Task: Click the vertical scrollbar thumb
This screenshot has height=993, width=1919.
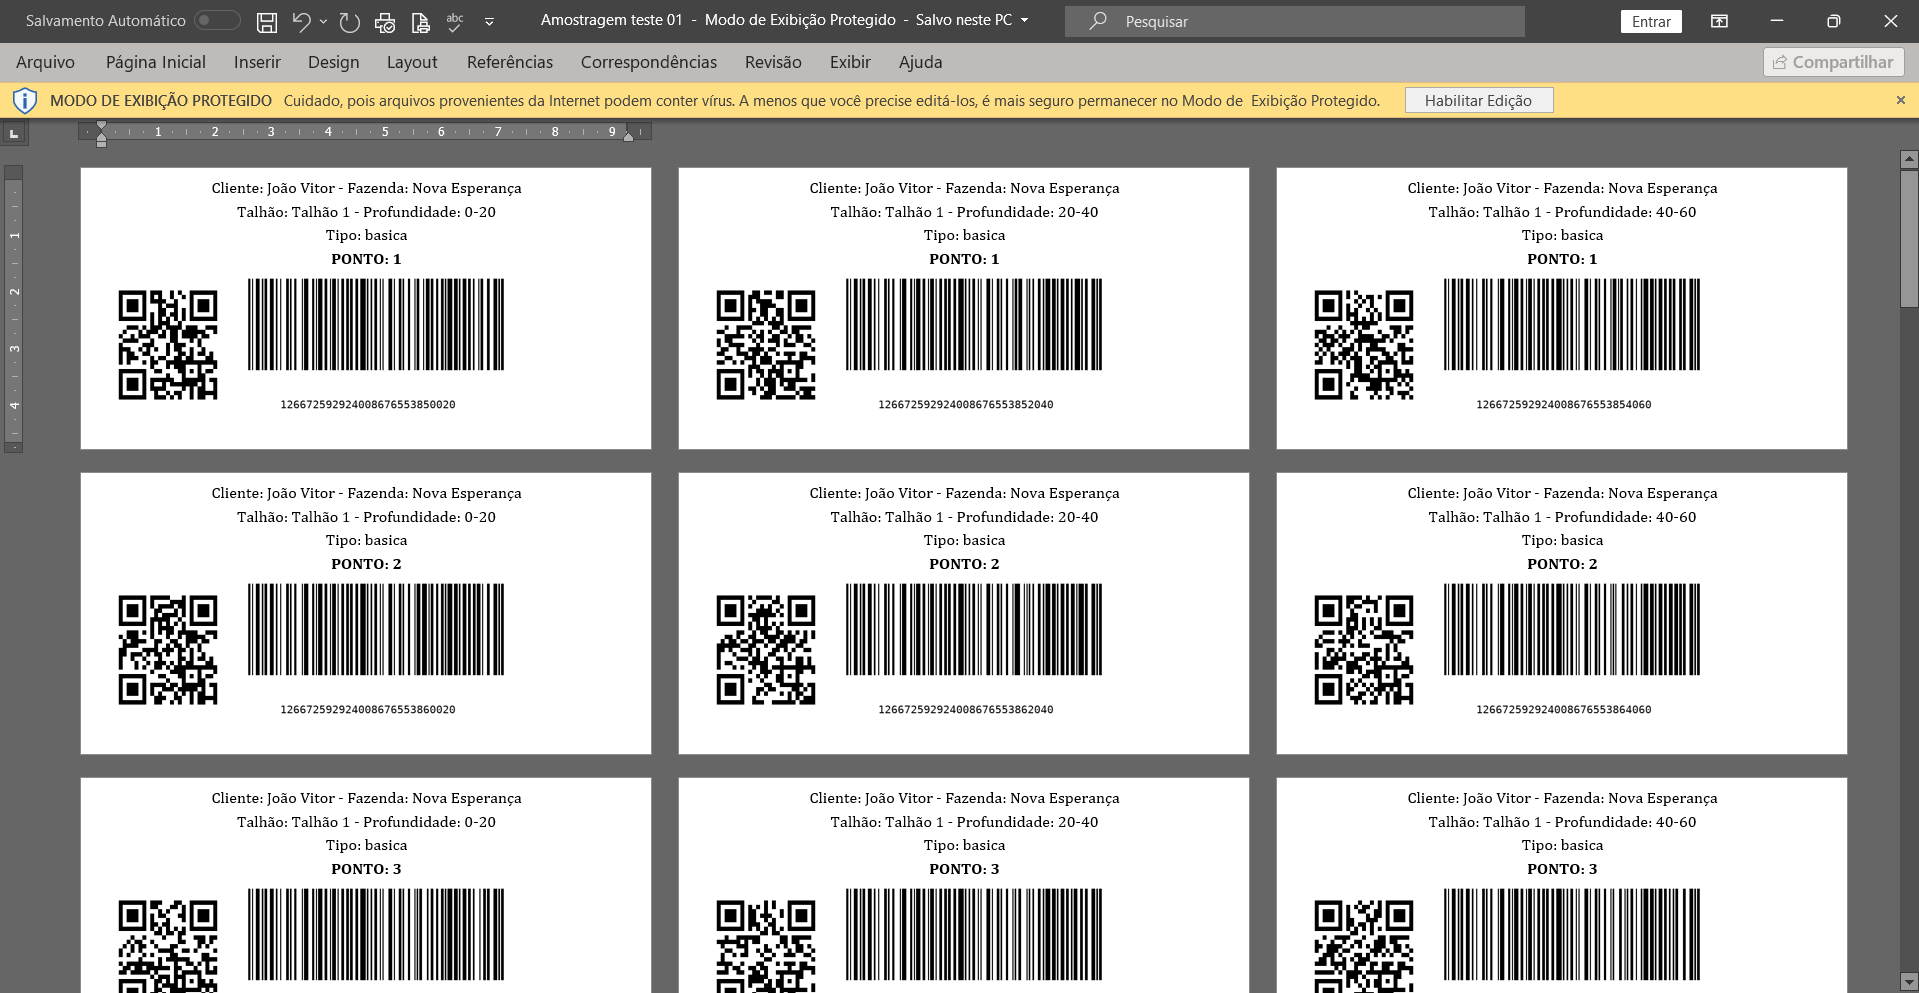Action: click(x=1909, y=238)
